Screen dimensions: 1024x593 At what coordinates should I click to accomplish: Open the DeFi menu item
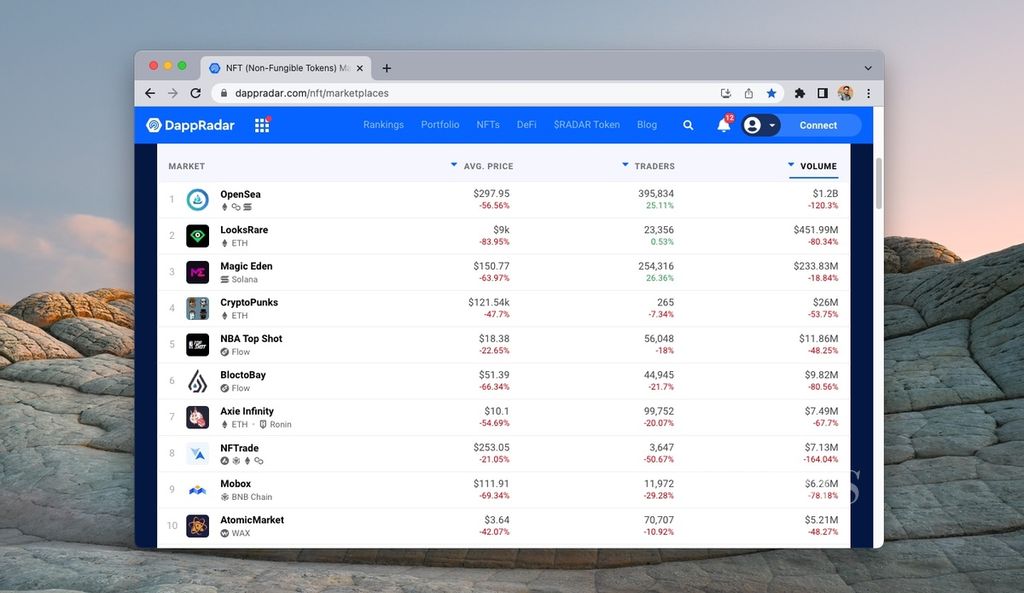click(526, 125)
